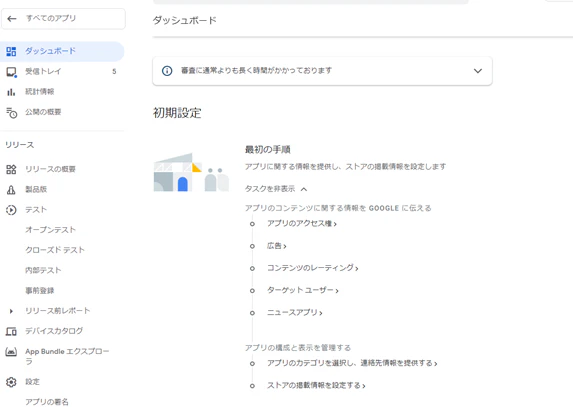Viewport: 573px width, 407px height.
Task: Open 設定 in the sidebar
Action: tap(32, 382)
